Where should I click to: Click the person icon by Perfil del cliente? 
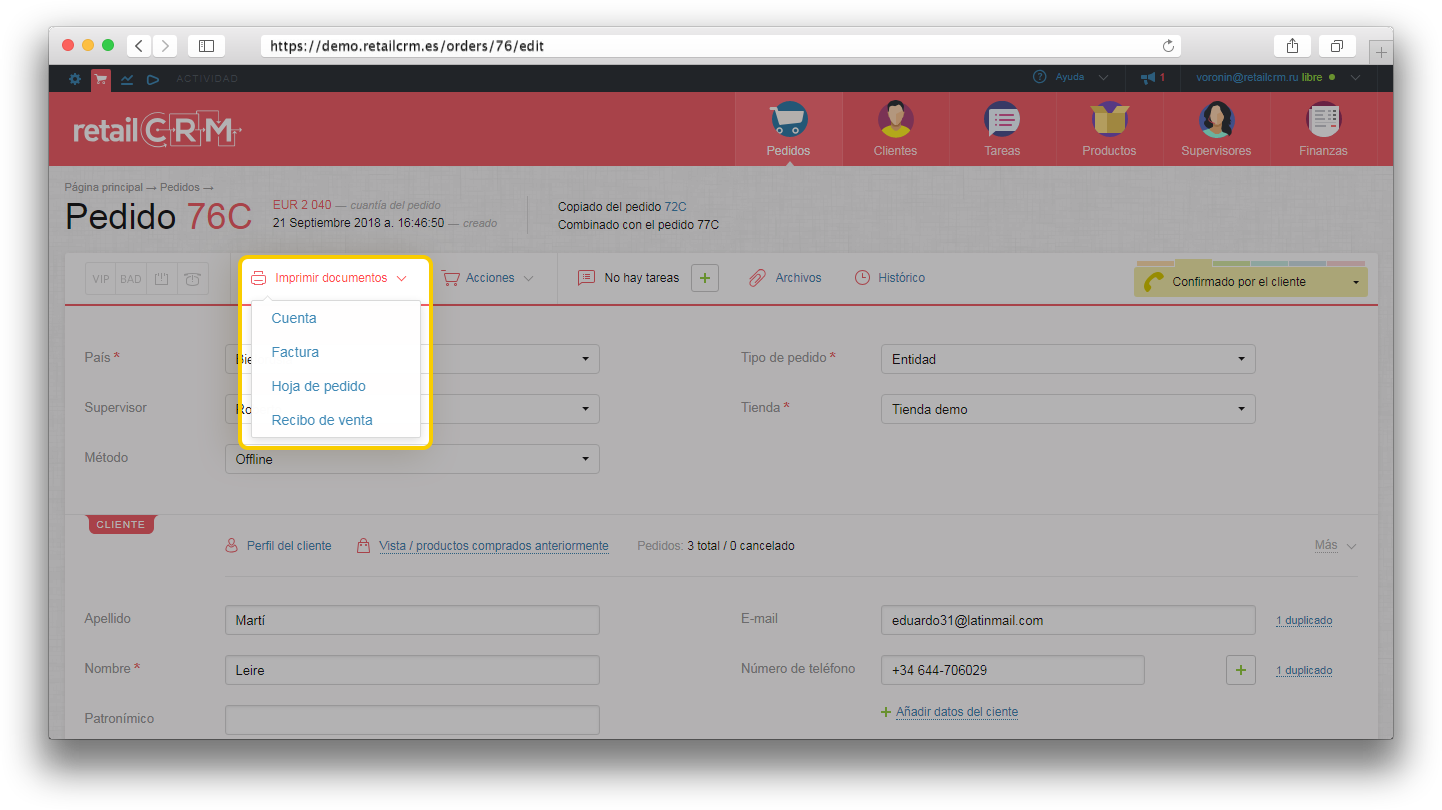click(232, 546)
